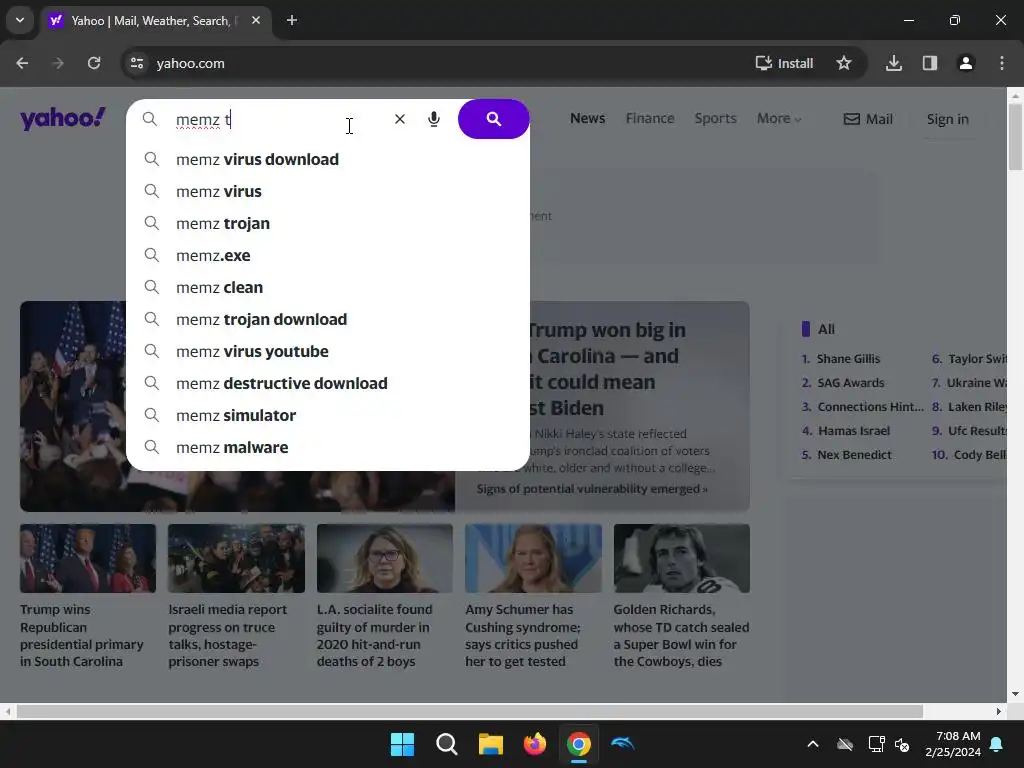This screenshot has width=1024, height=768.
Task: Open the notifications bell icon
Action: (997, 744)
